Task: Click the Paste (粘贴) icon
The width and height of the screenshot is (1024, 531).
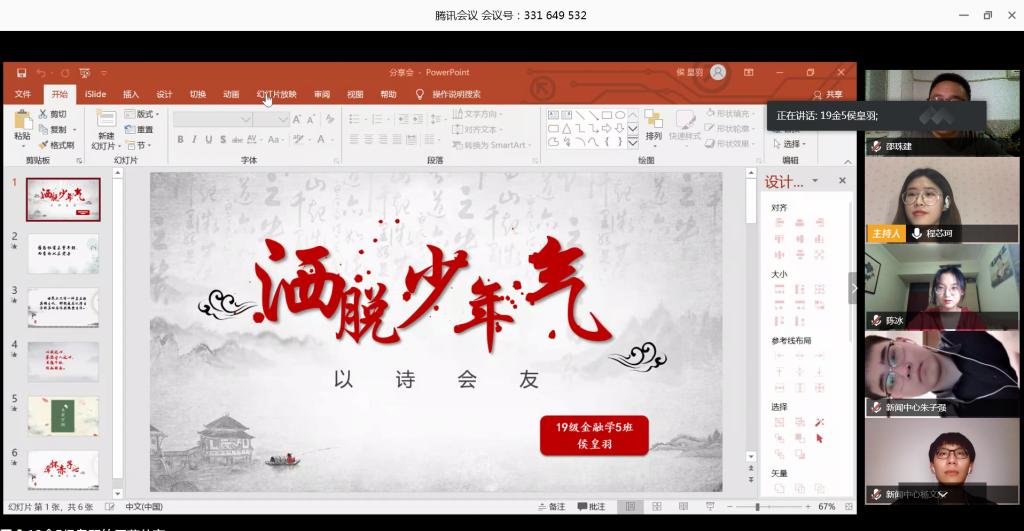Action: pos(22,123)
